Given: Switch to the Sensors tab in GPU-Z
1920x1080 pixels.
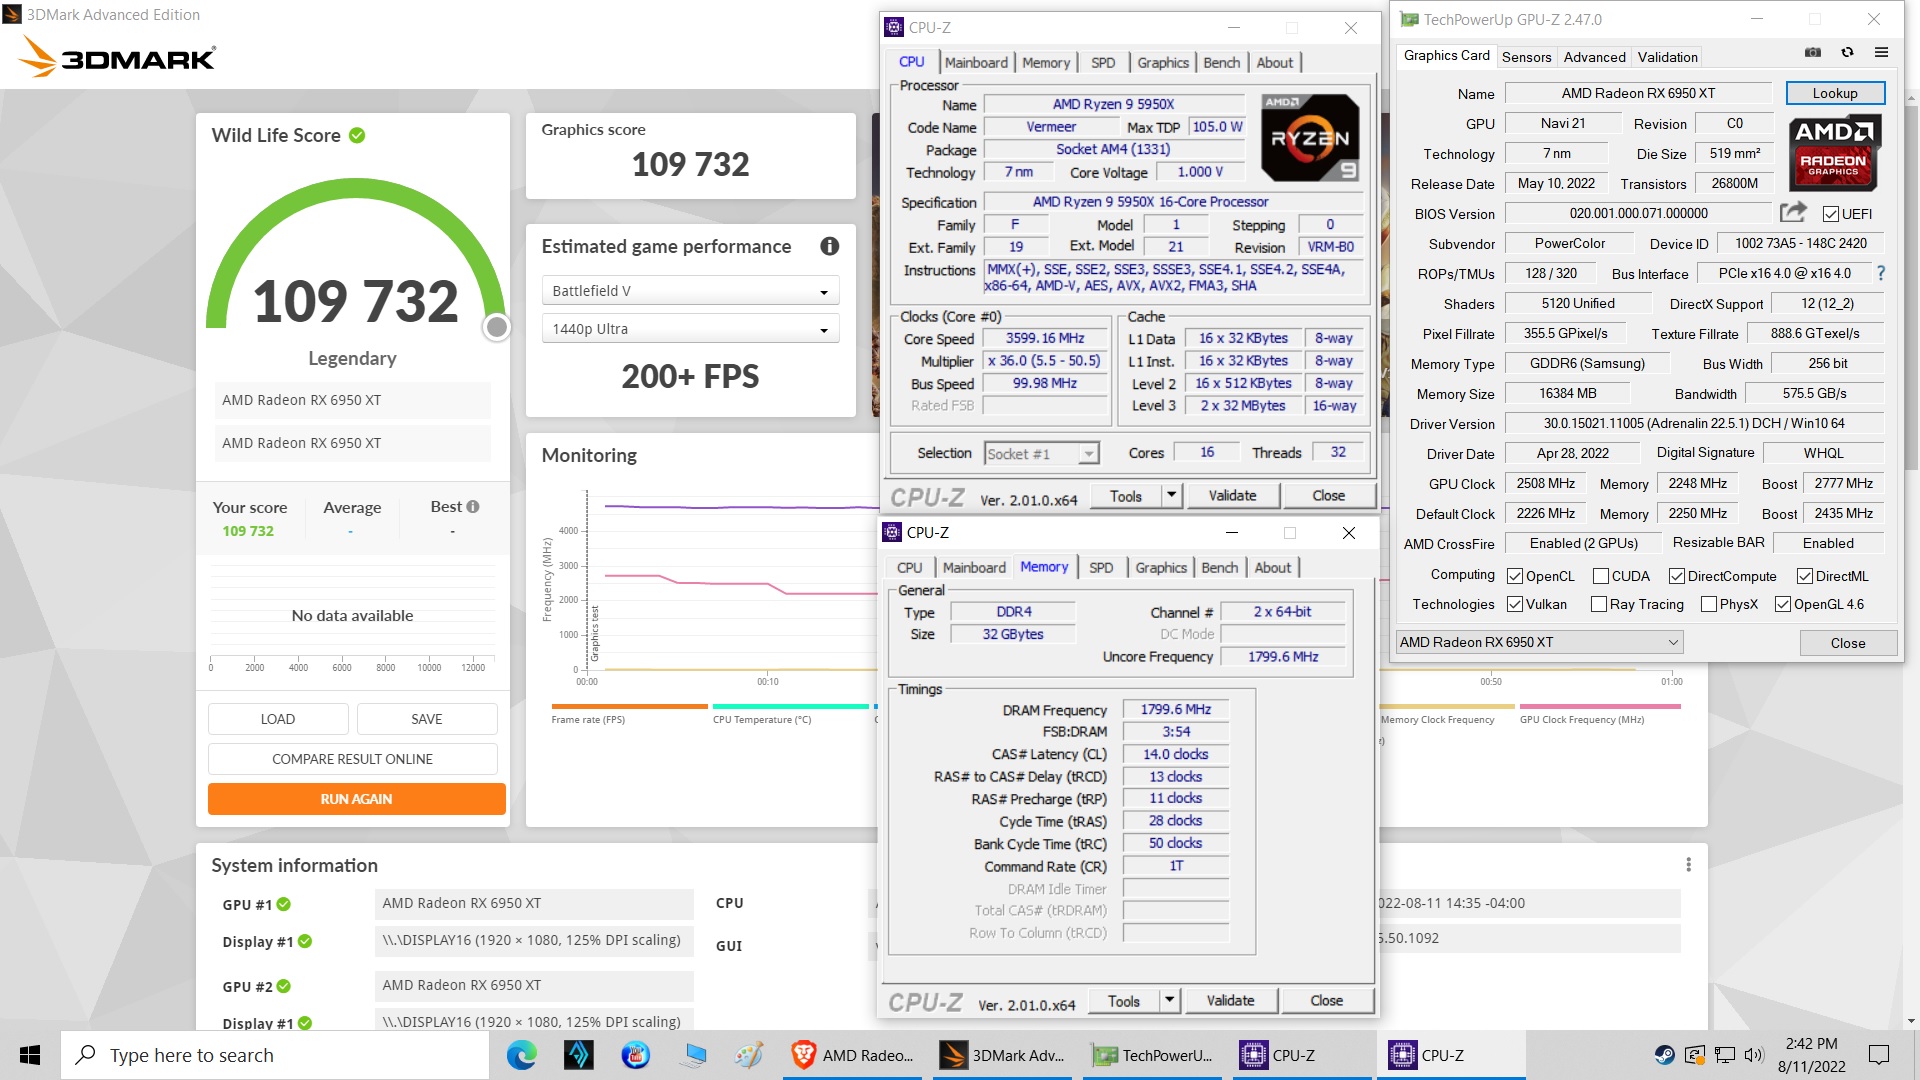Looking at the screenshot, I should (x=1526, y=57).
